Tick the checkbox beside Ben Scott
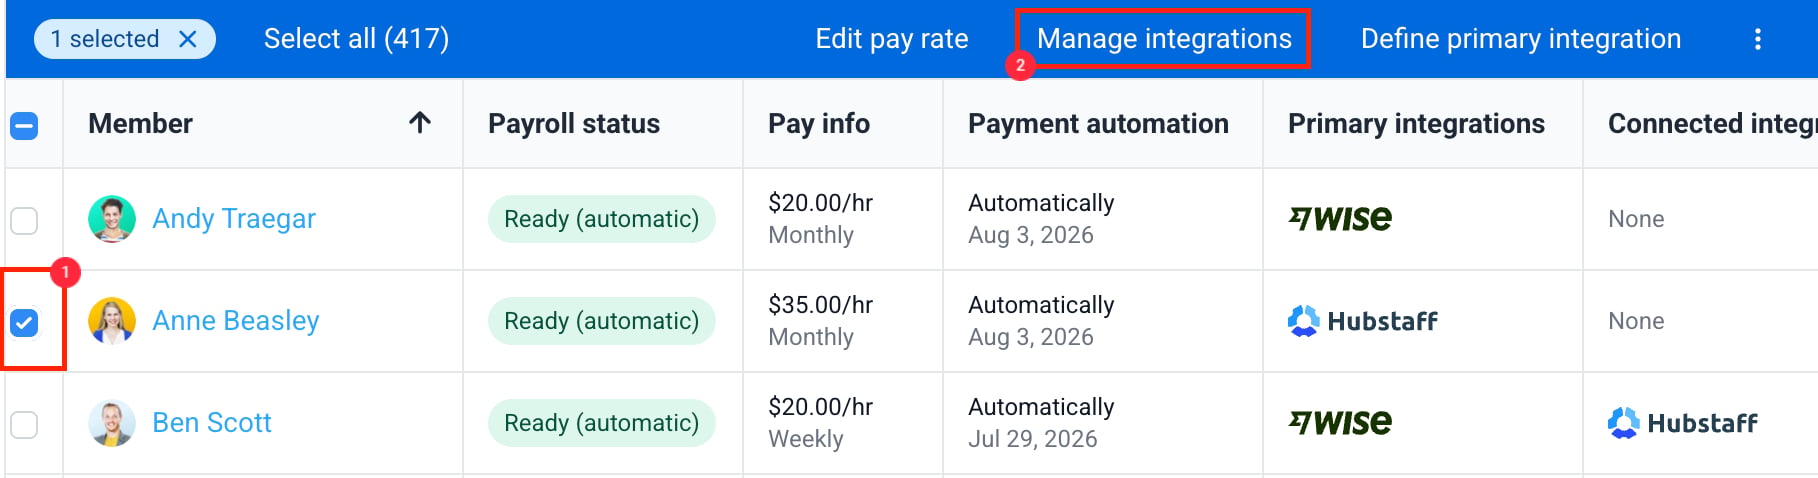The image size is (1818, 478). pyautogui.click(x=24, y=424)
